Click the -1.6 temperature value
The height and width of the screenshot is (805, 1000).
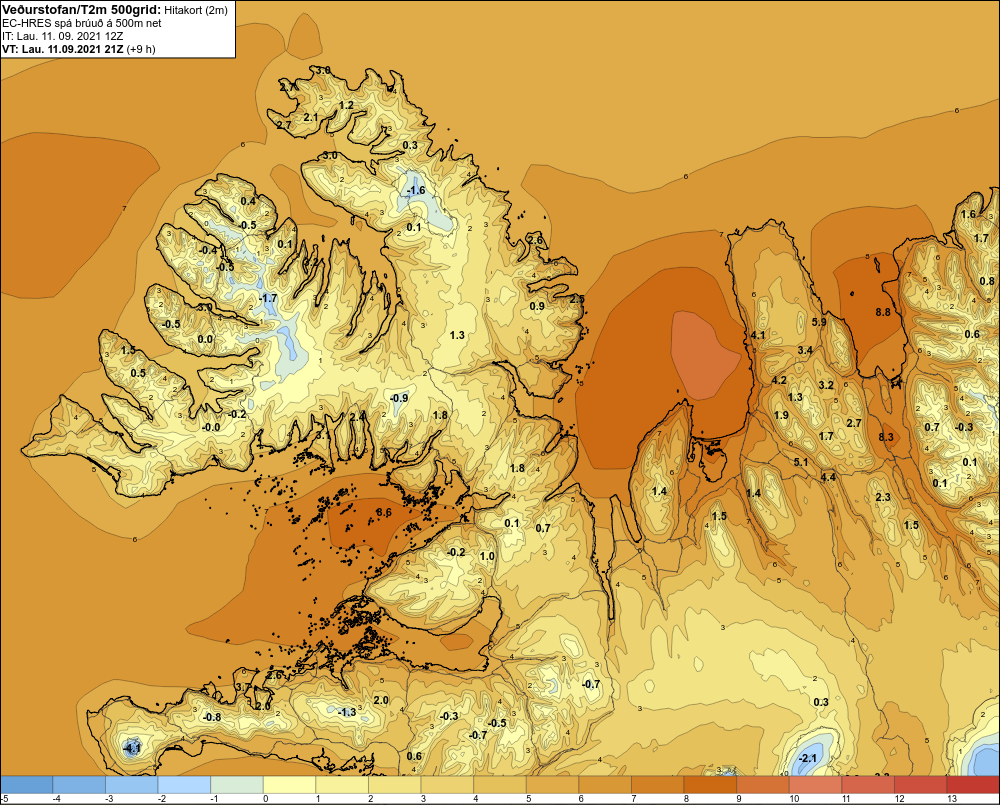pyautogui.click(x=416, y=190)
